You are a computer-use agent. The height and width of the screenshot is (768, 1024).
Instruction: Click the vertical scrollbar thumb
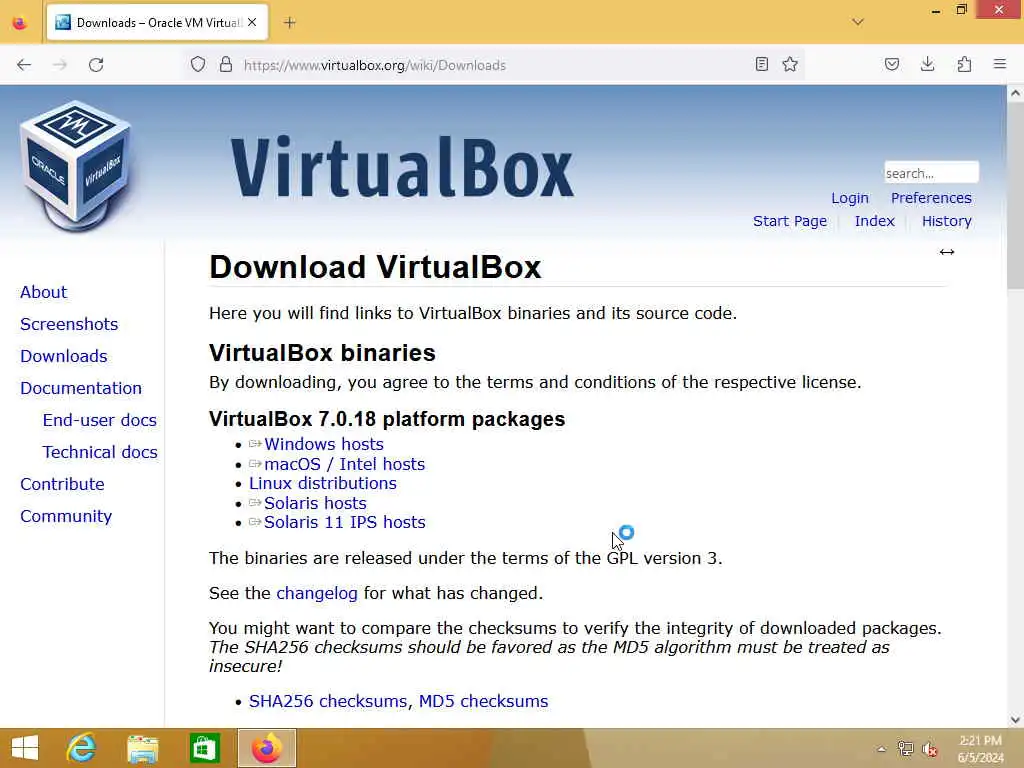pyautogui.click(x=1015, y=196)
